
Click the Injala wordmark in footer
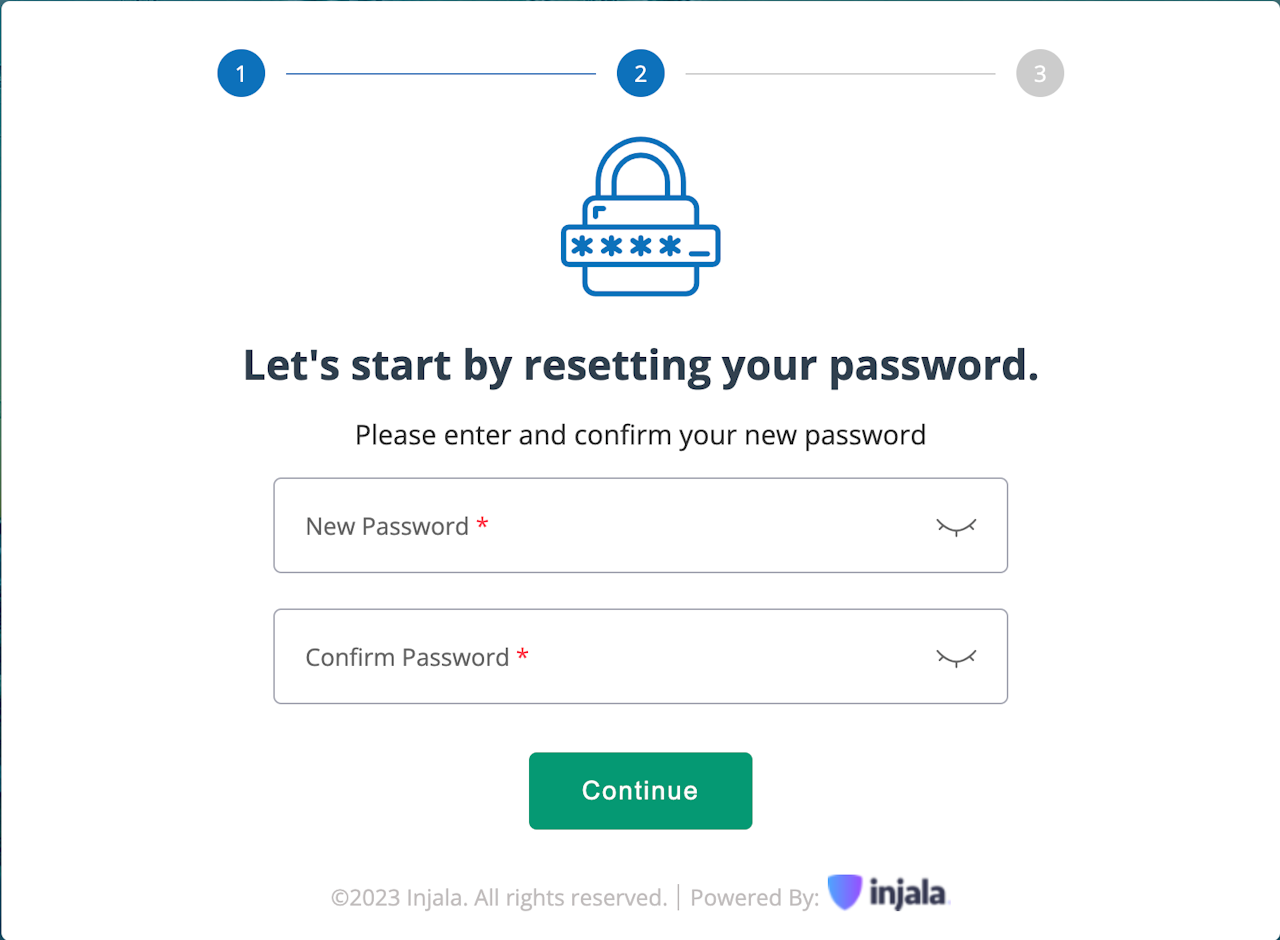[x=908, y=893]
